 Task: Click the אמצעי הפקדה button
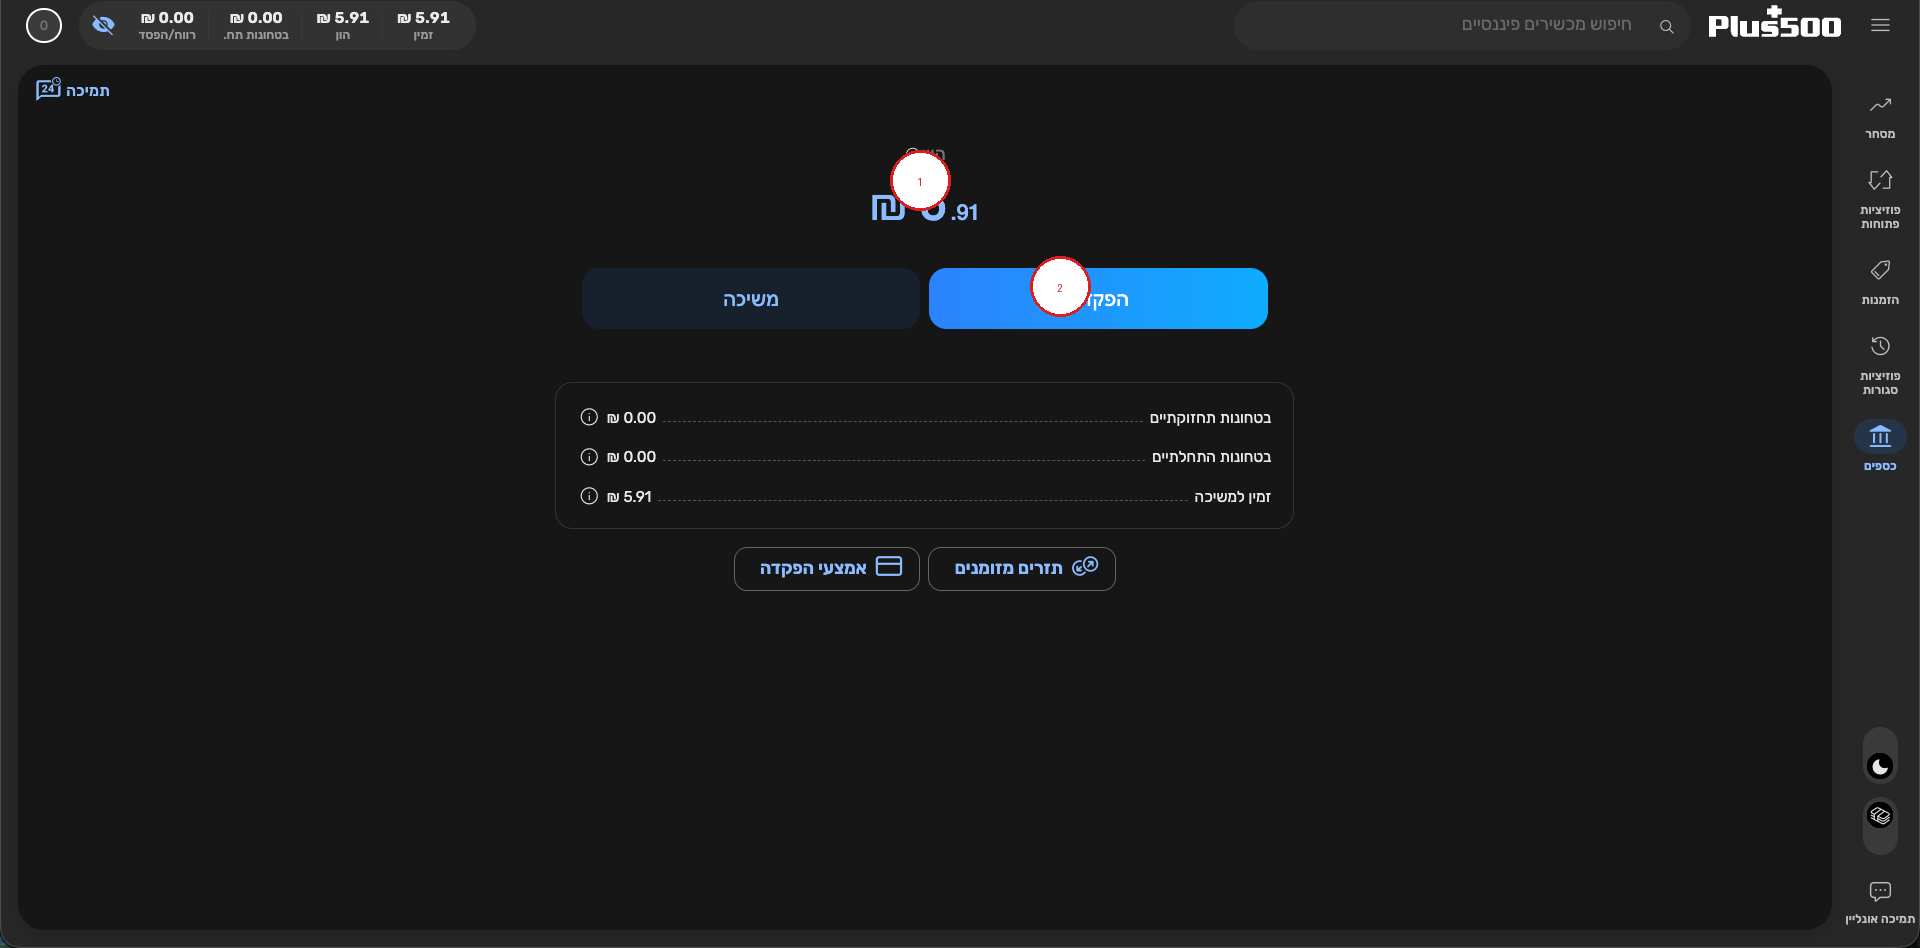click(x=827, y=568)
